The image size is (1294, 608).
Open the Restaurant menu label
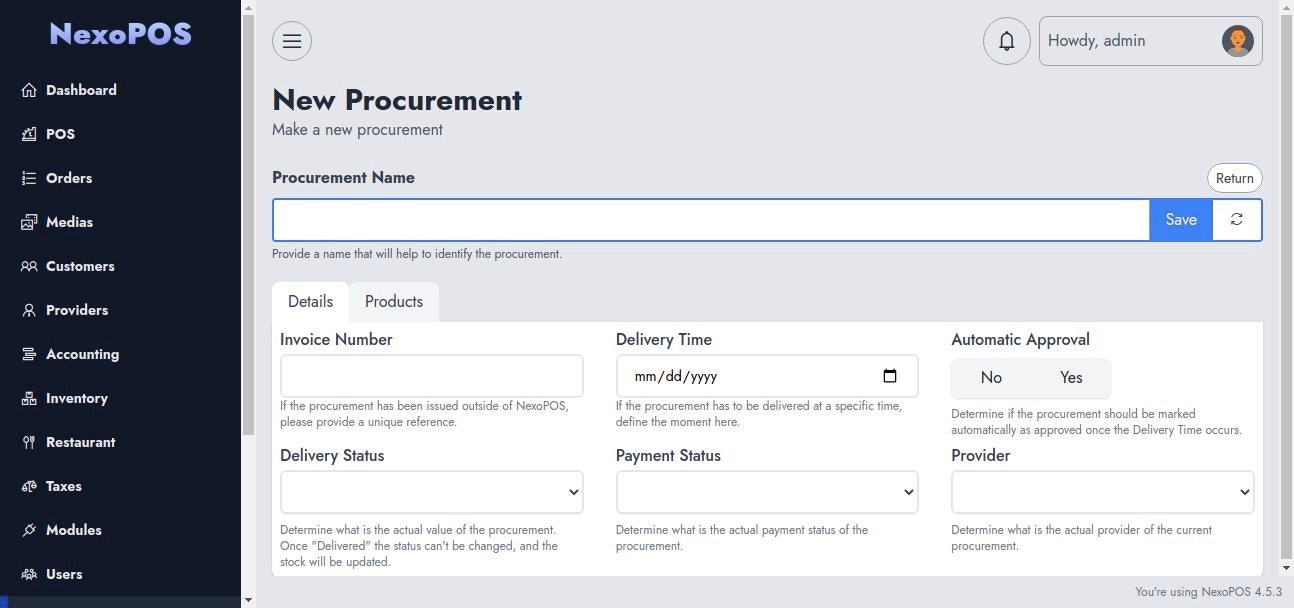[x=80, y=442]
